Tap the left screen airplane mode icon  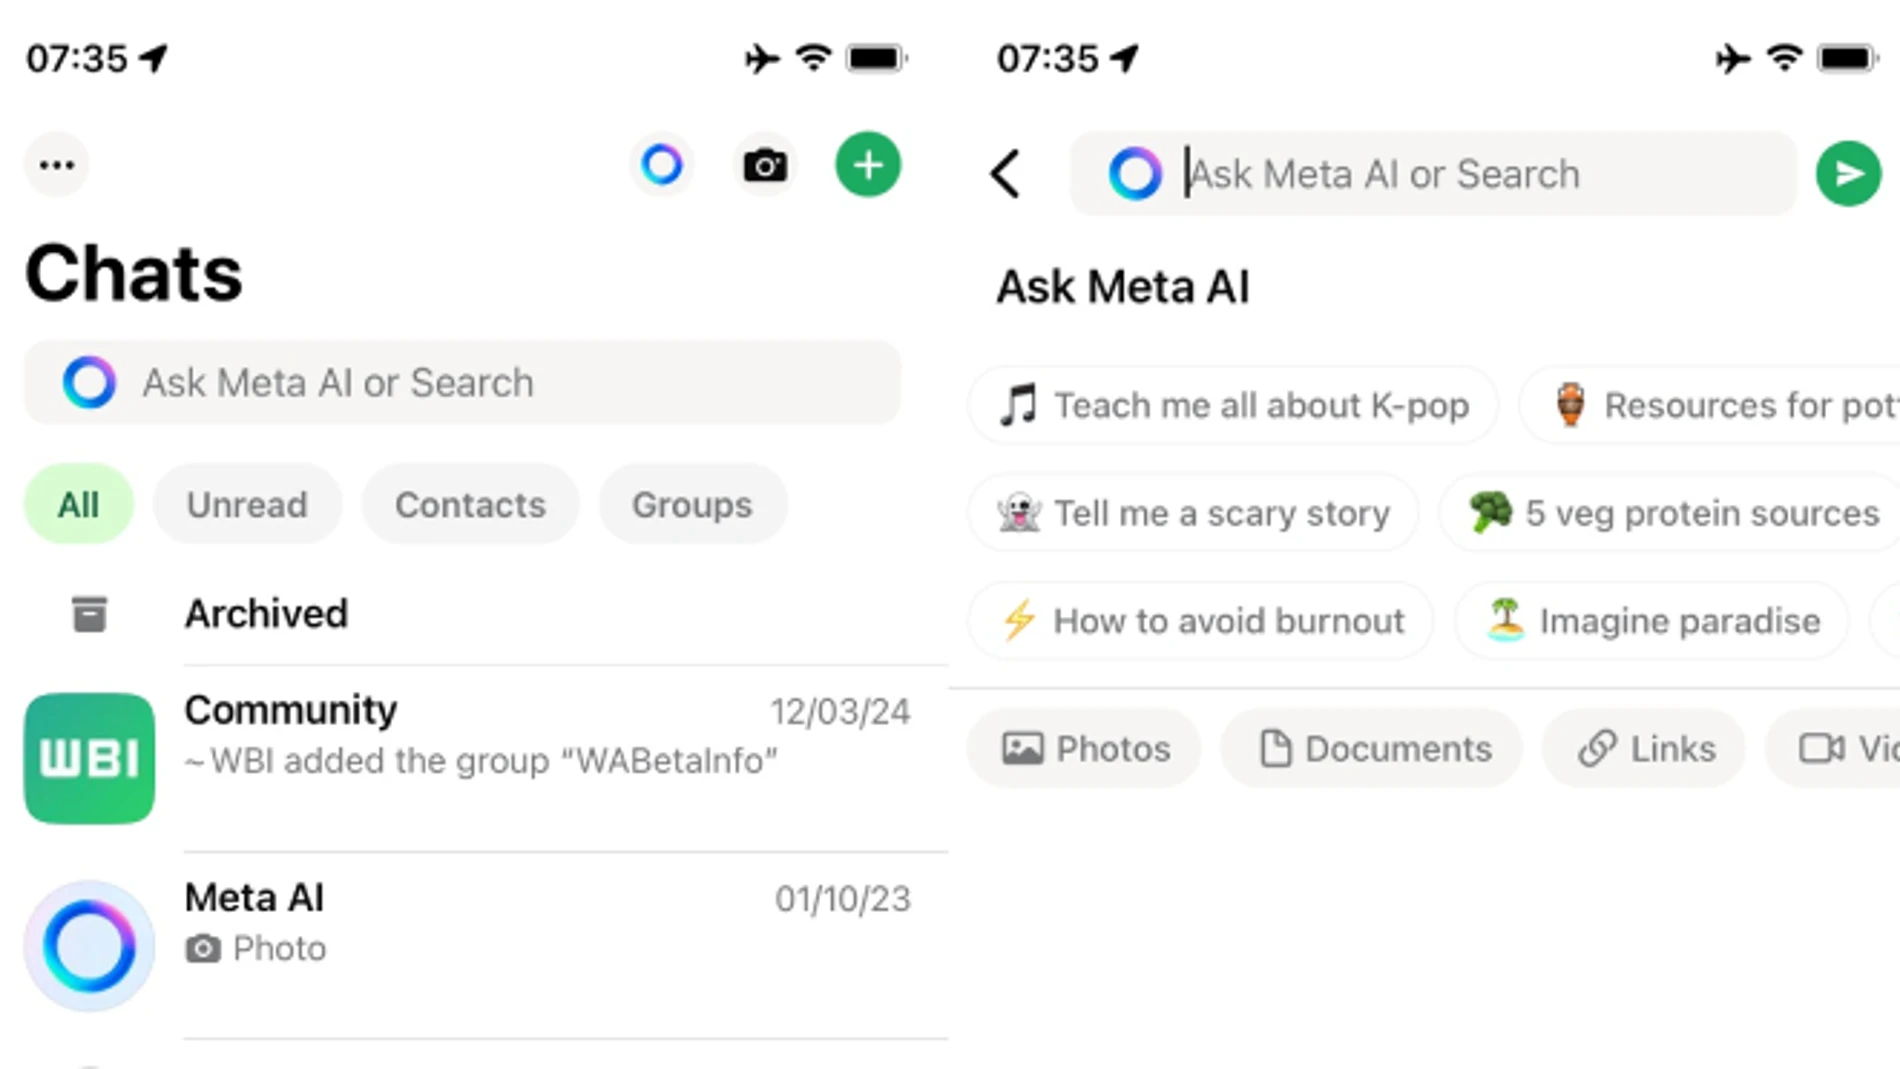point(762,59)
